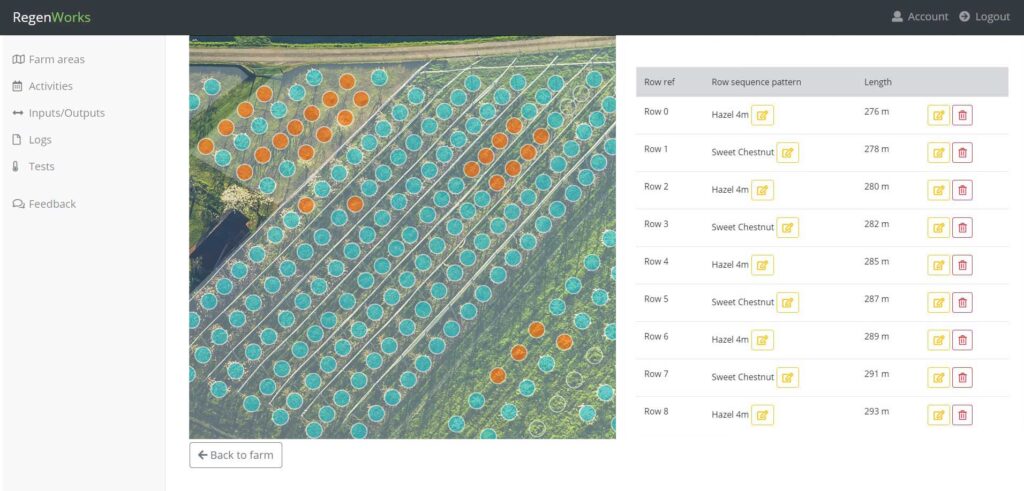Delete Row 3 using its trash icon

tap(962, 228)
